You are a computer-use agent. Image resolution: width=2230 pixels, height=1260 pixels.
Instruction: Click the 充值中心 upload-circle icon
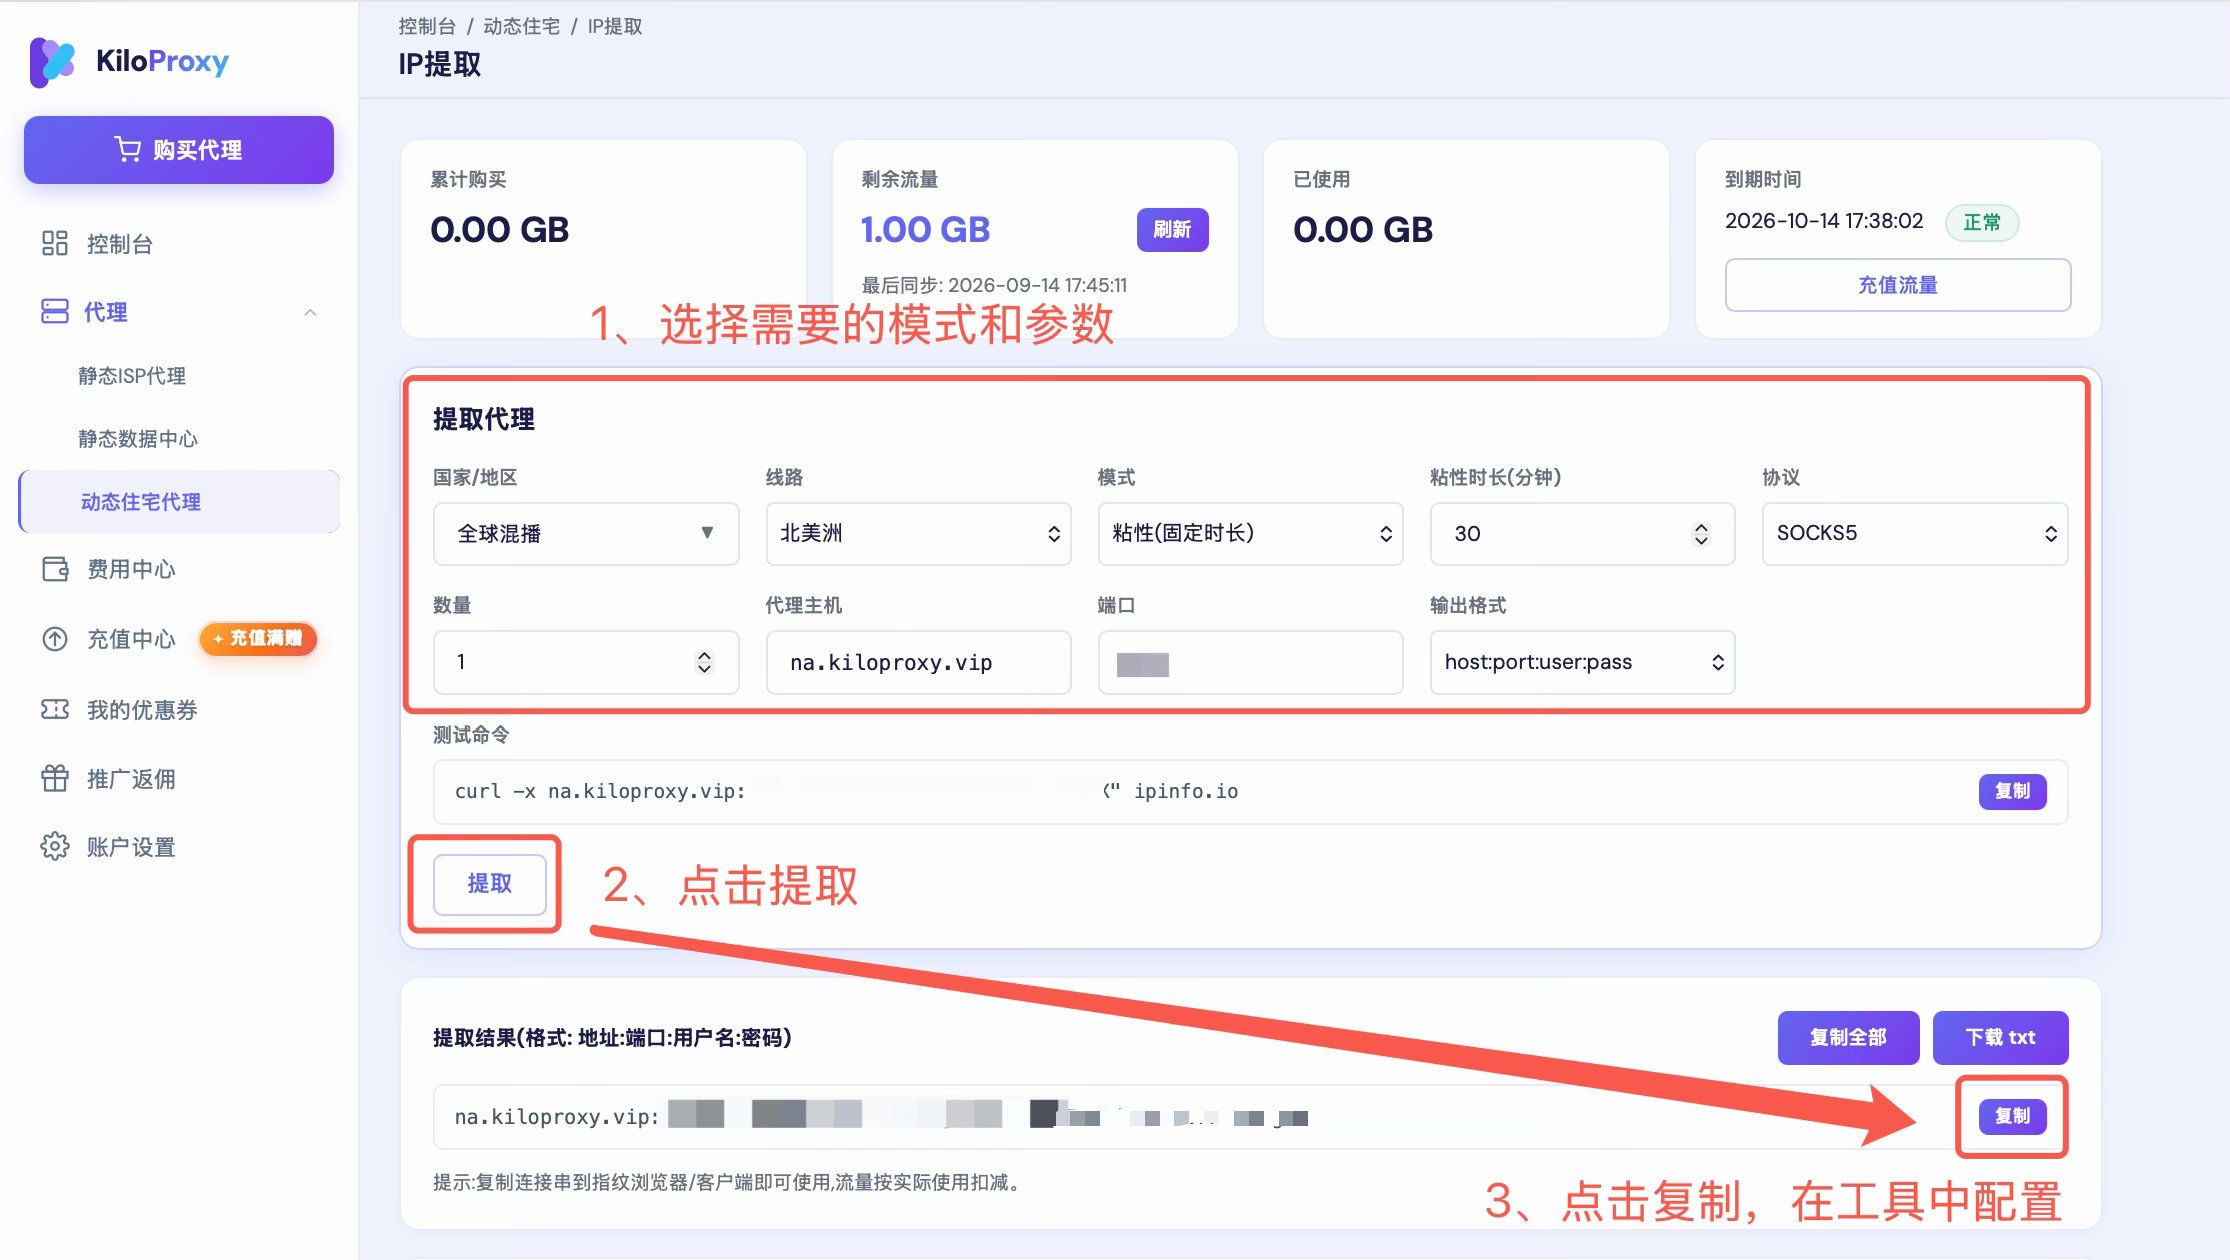pos(55,638)
